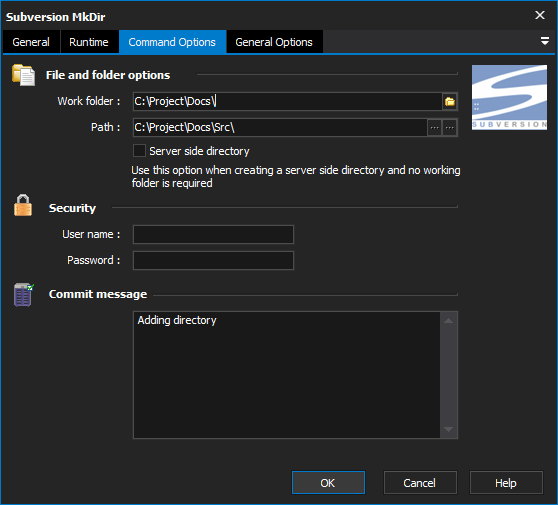
Task: Open the General Options tab
Action: pos(274,42)
